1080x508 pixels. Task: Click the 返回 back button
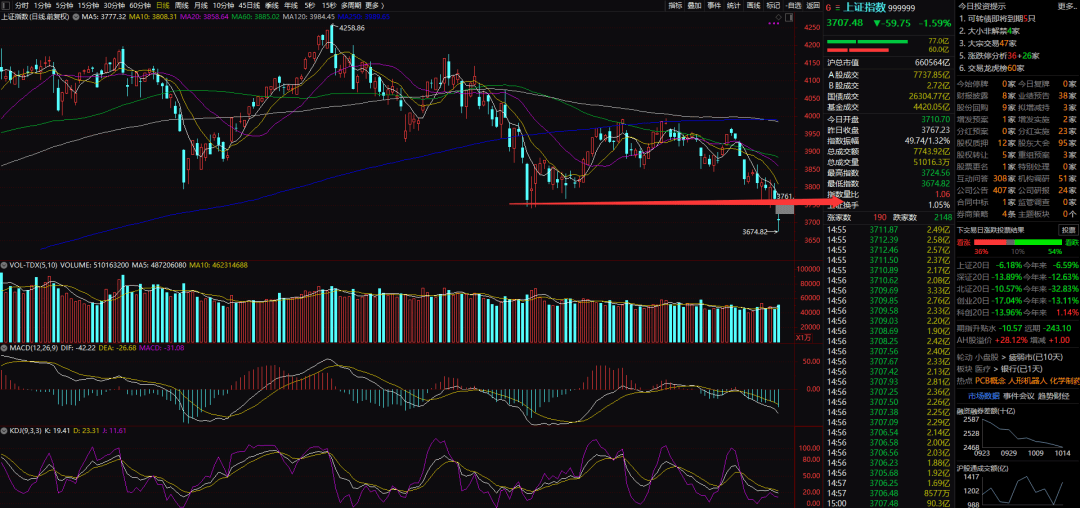click(813, 6)
